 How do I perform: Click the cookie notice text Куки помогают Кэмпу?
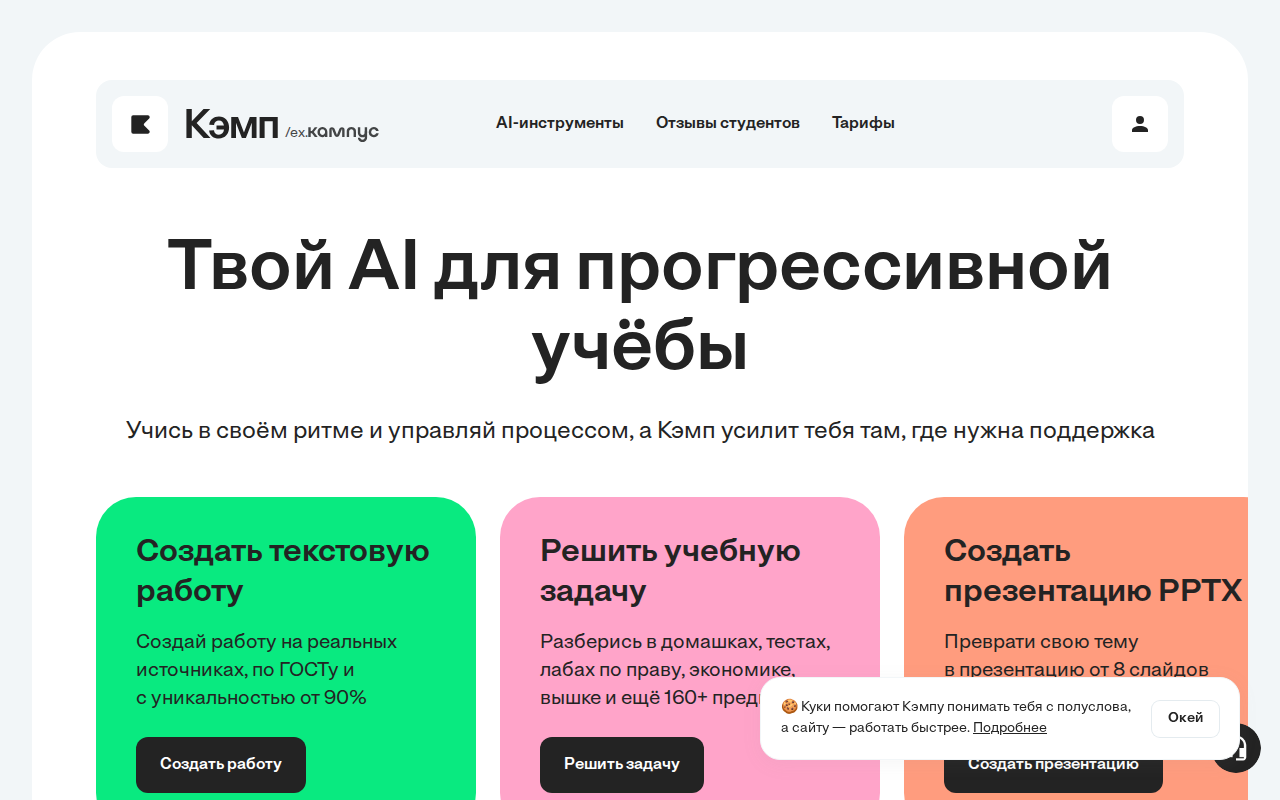tap(956, 717)
